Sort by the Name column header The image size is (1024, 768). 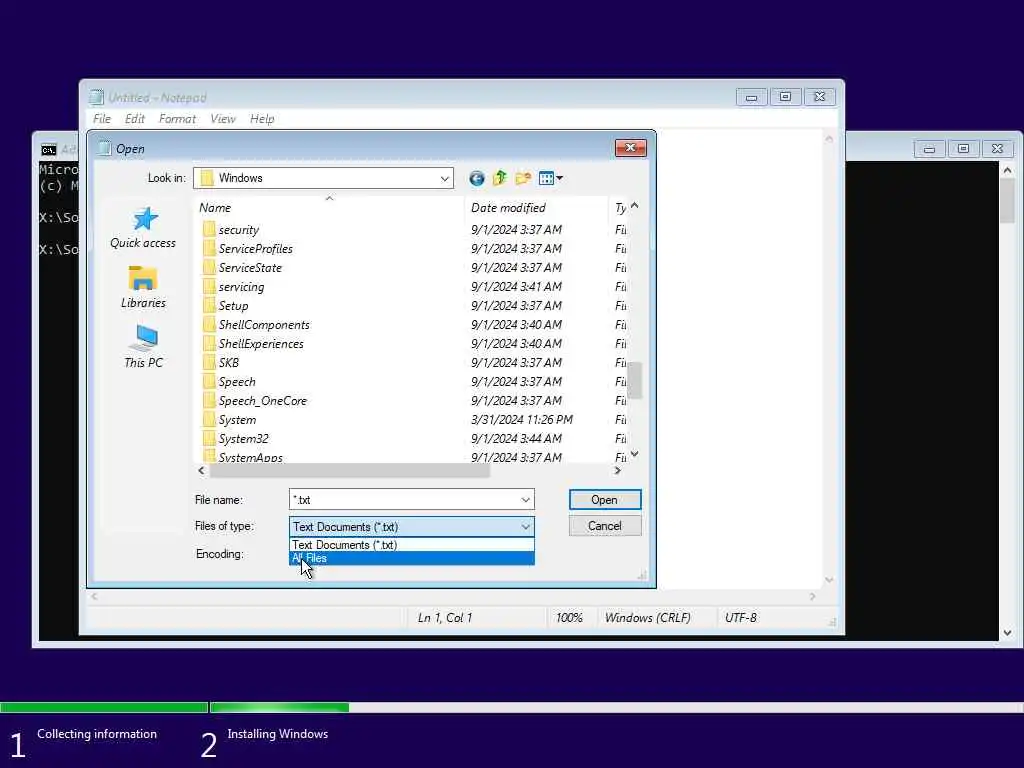329,208
